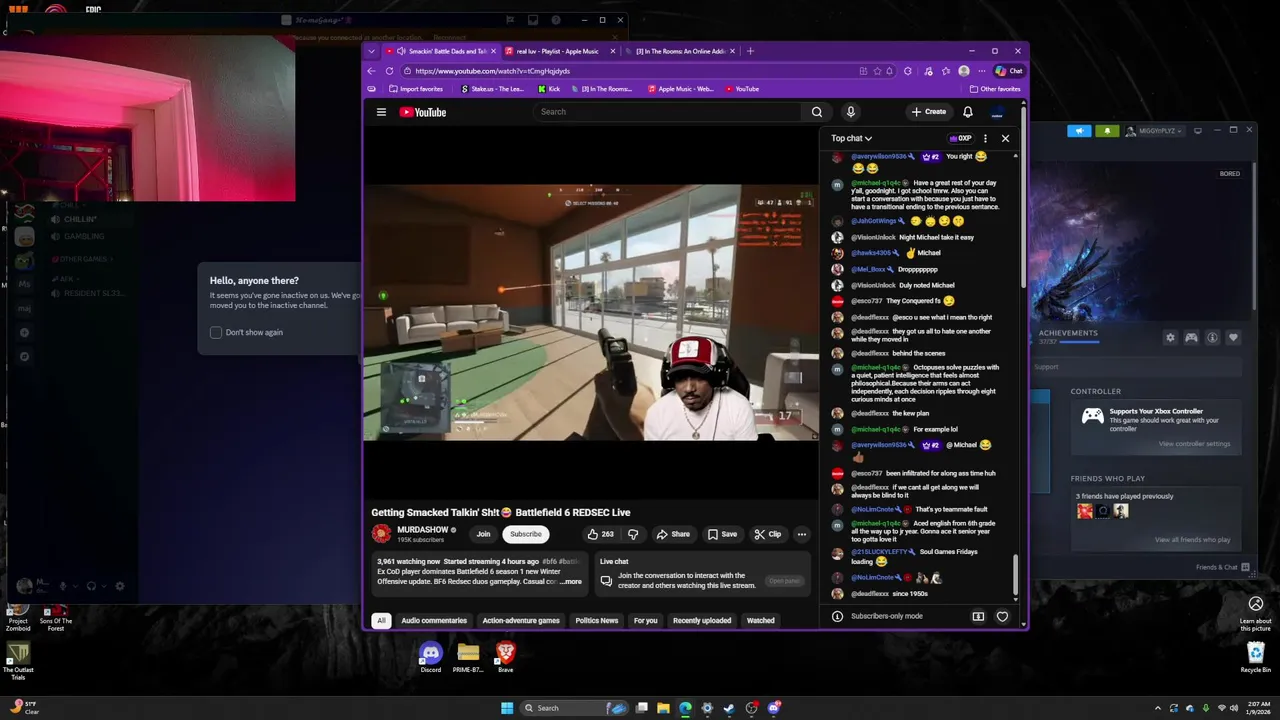Open Apple Music bookmark in favorites bar
1280x720 pixels.
tap(681, 89)
